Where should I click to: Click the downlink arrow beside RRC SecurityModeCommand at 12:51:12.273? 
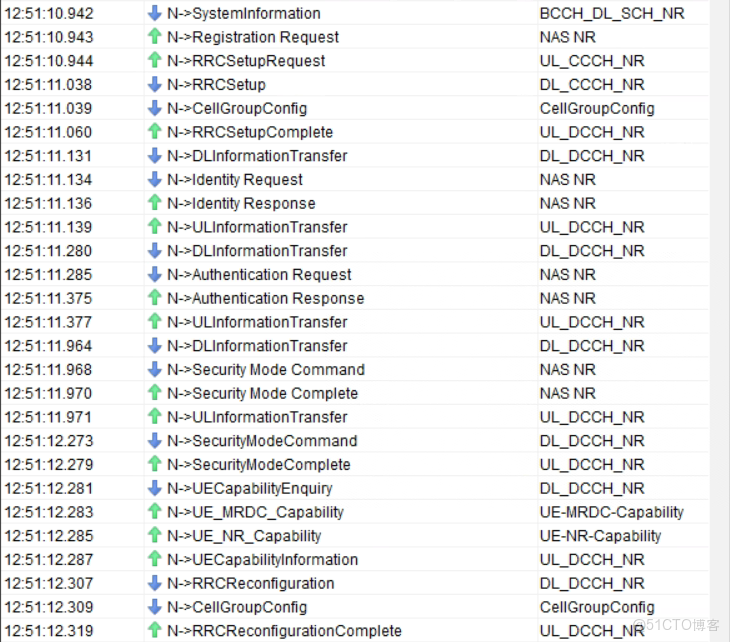155,440
